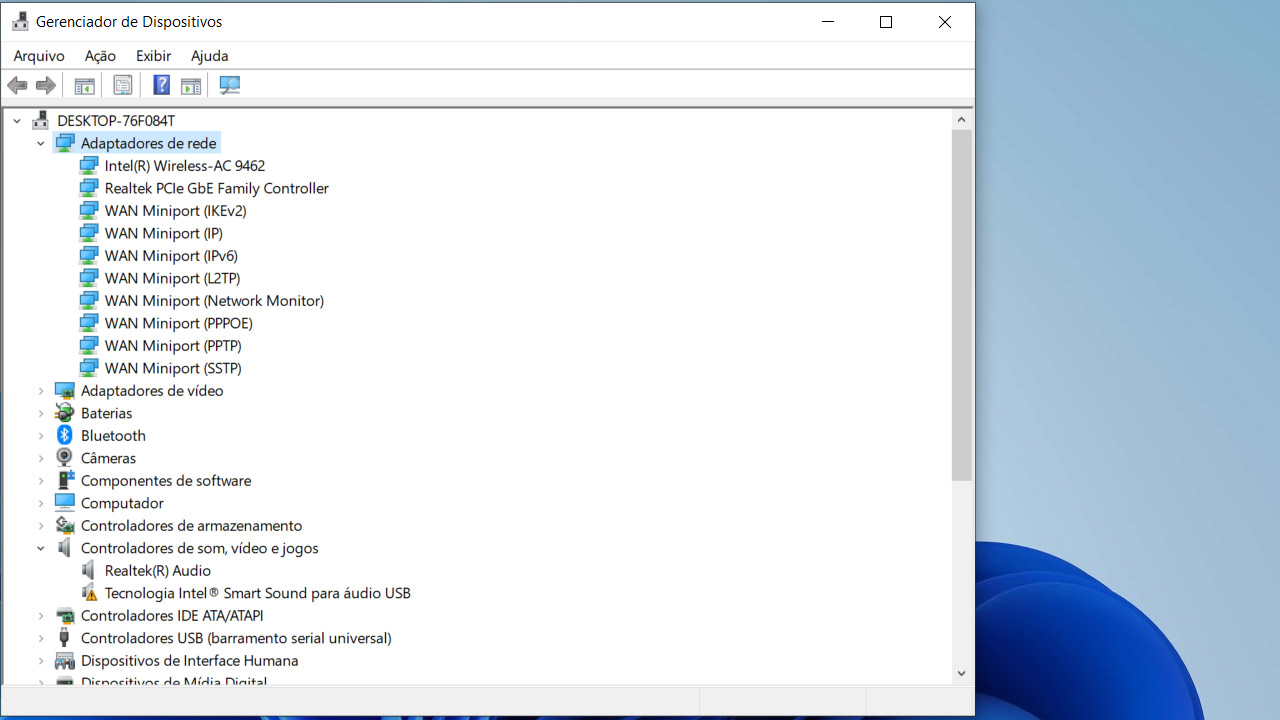1280x720 pixels.
Task: Collapse the DESKTOP-76F084T root node
Action: pyautogui.click(x=17, y=121)
